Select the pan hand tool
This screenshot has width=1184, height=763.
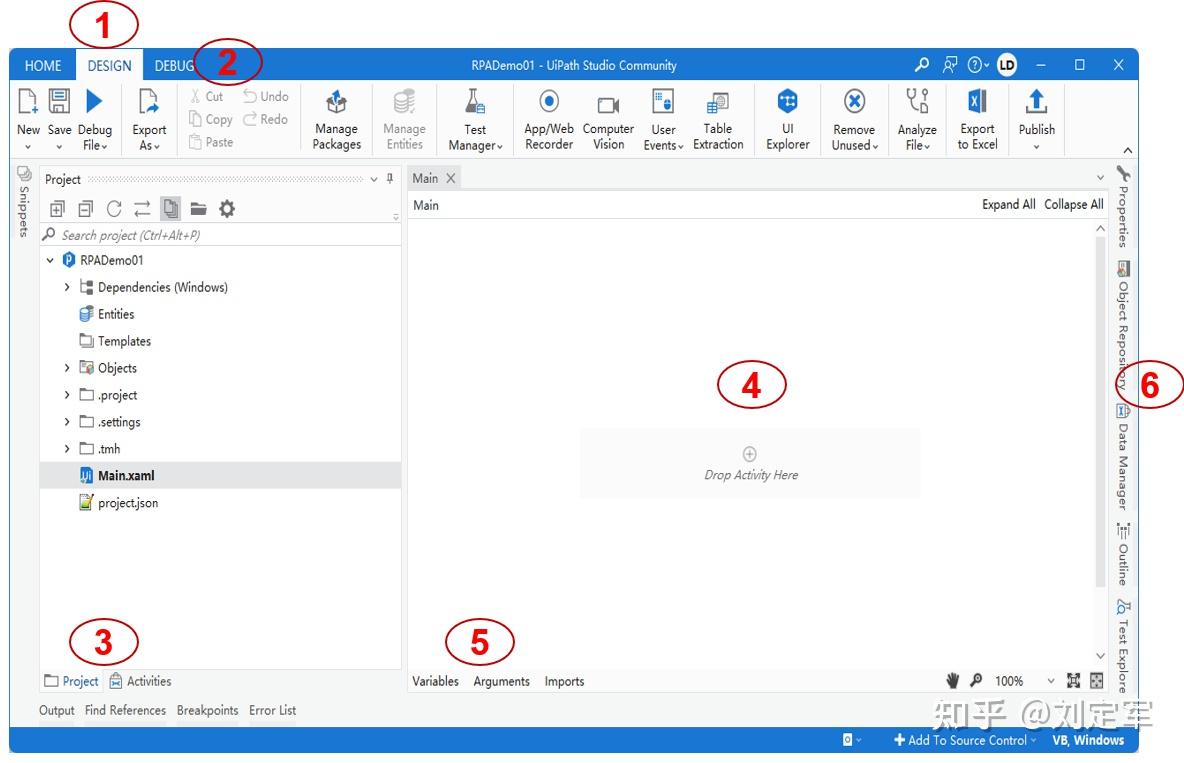[x=952, y=681]
